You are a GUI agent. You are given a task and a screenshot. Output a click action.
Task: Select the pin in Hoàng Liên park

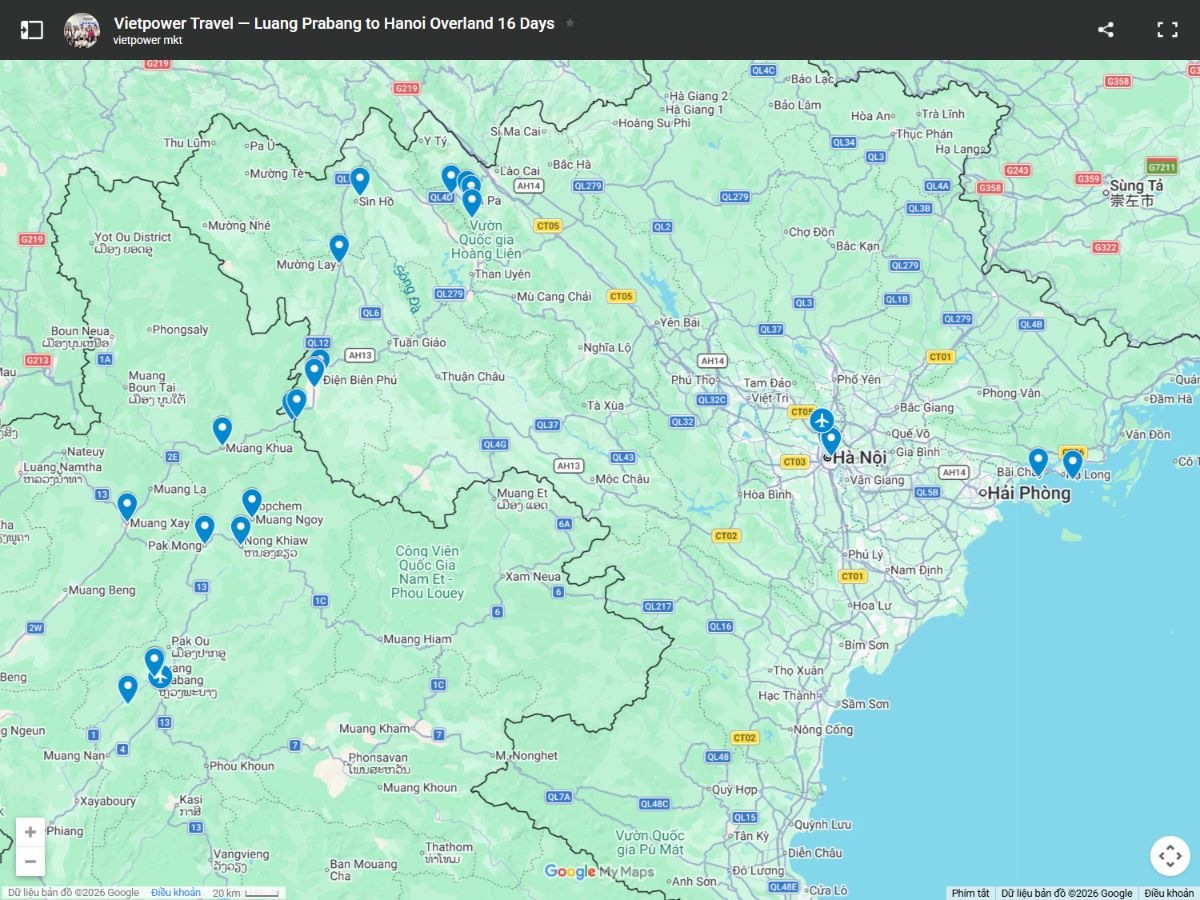(x=471, y=202)
